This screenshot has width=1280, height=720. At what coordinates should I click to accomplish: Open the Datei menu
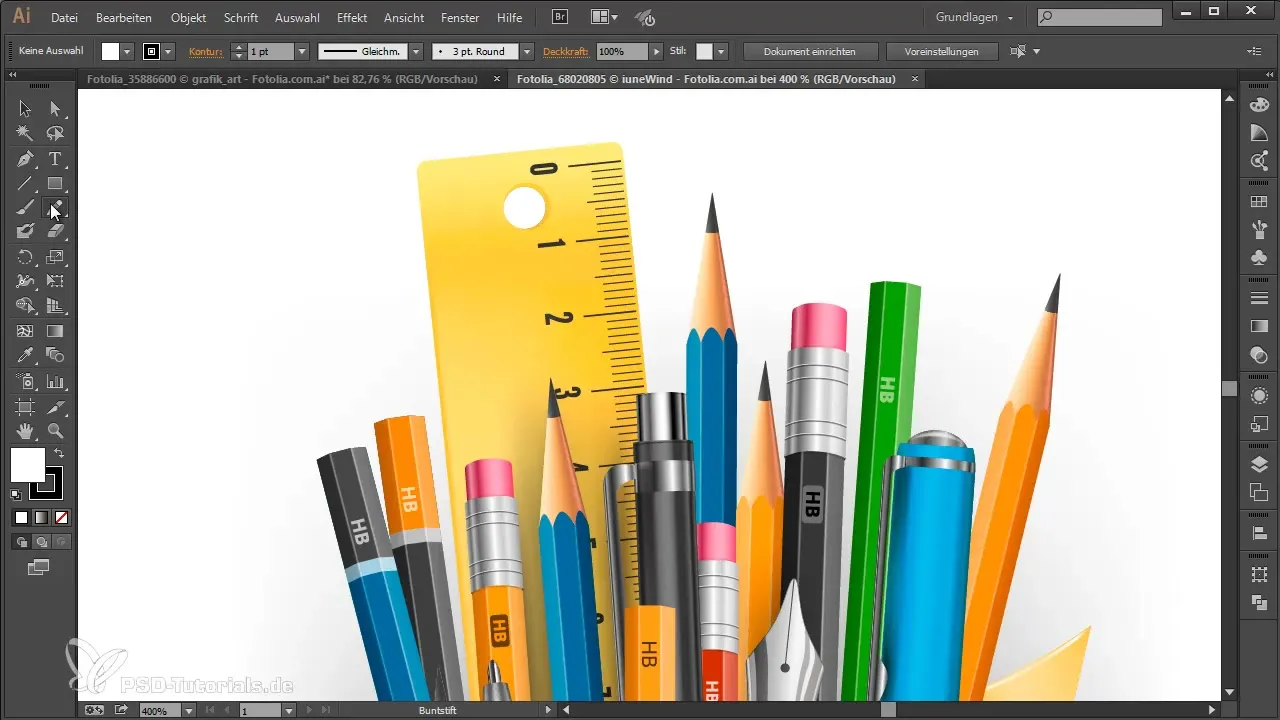point(64,18)
